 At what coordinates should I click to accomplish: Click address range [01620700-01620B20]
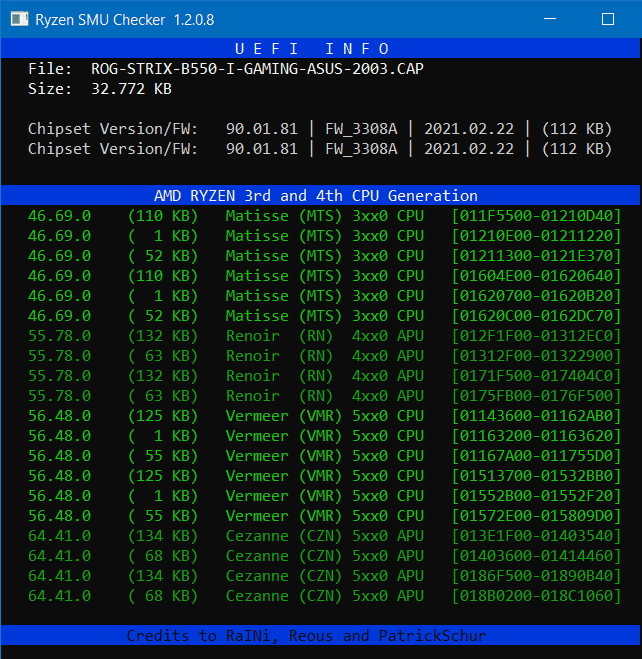(x=537, y=296)
